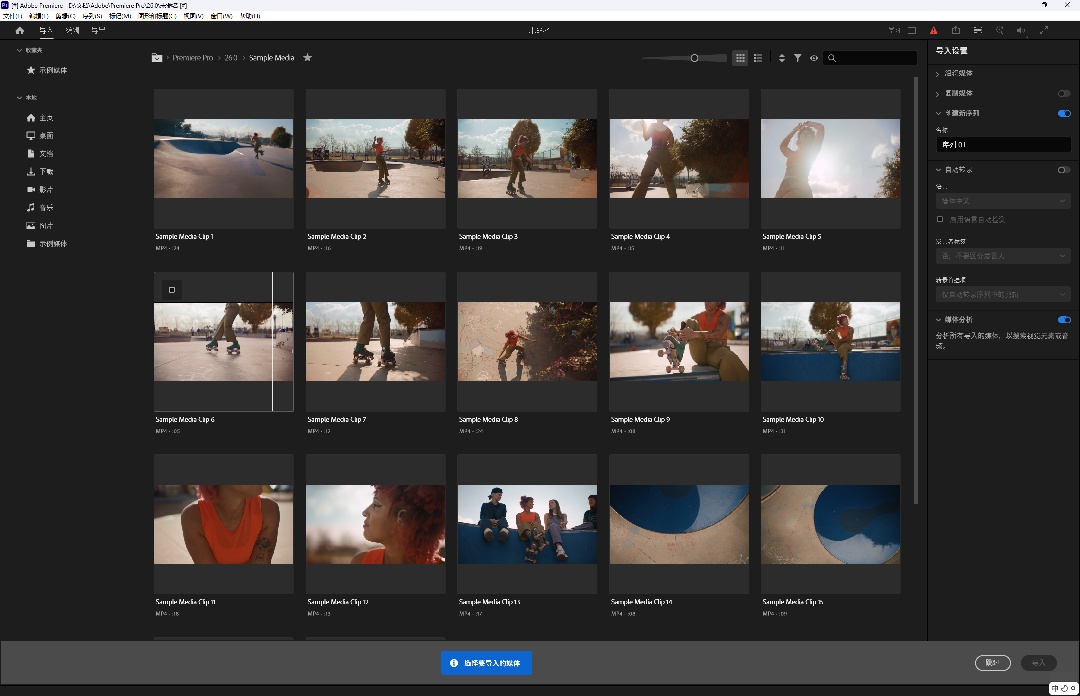Open the 序列 Sequence menu
1080x696 pixels.
tap(92, 16)
